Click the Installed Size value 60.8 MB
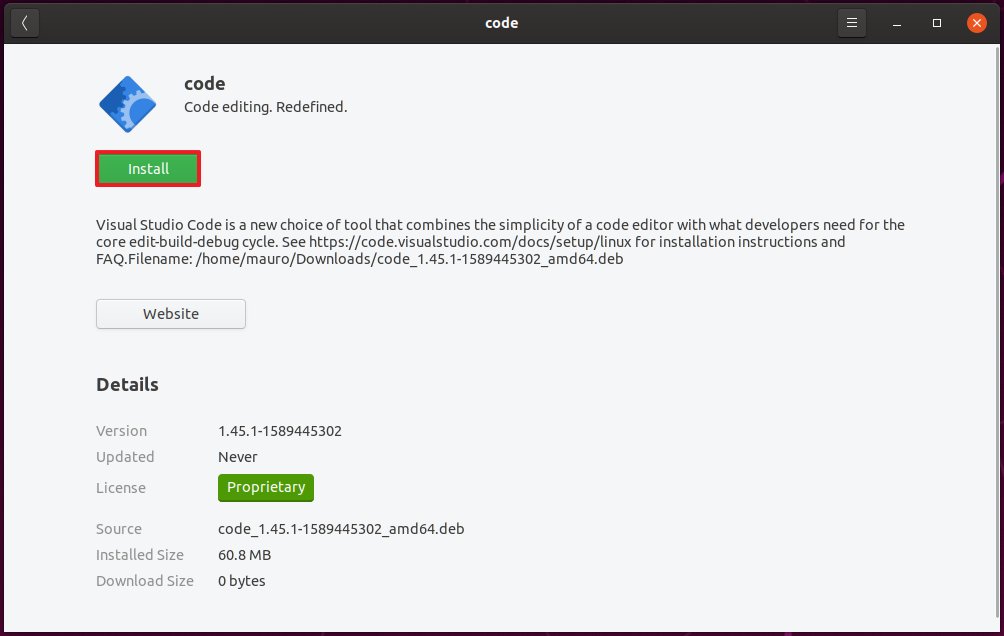 pos(244,555)
